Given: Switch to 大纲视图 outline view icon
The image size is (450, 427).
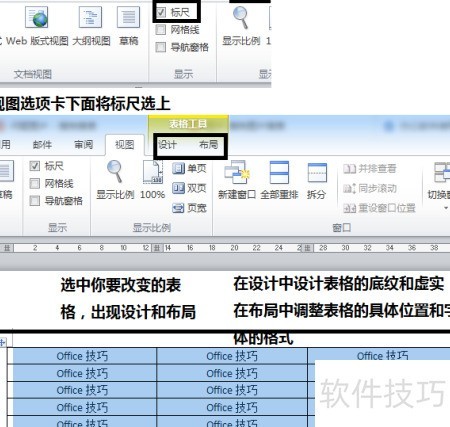Looking at the screenshot, I should (x=90, y=18).
